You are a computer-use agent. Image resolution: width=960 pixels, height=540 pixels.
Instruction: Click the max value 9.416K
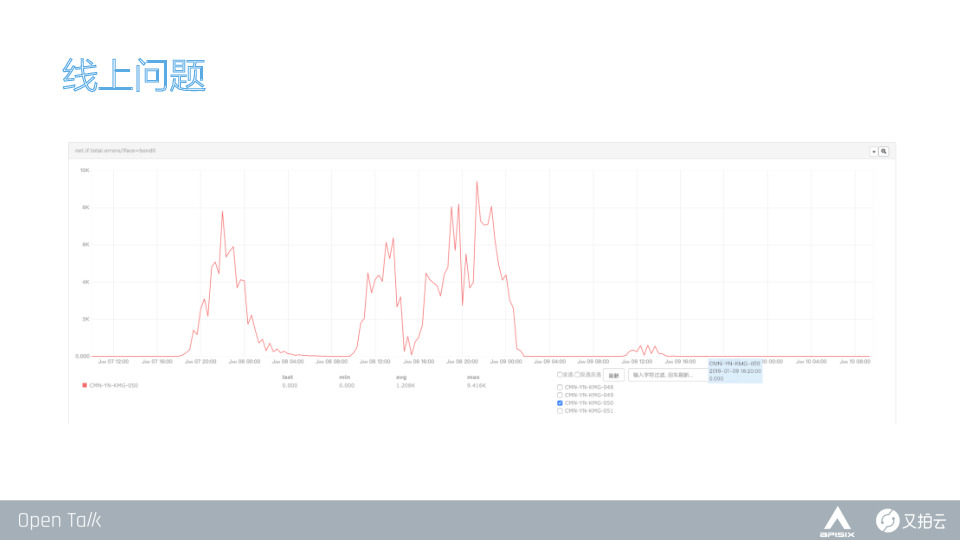pyautogui.click(x=476, y=386)
